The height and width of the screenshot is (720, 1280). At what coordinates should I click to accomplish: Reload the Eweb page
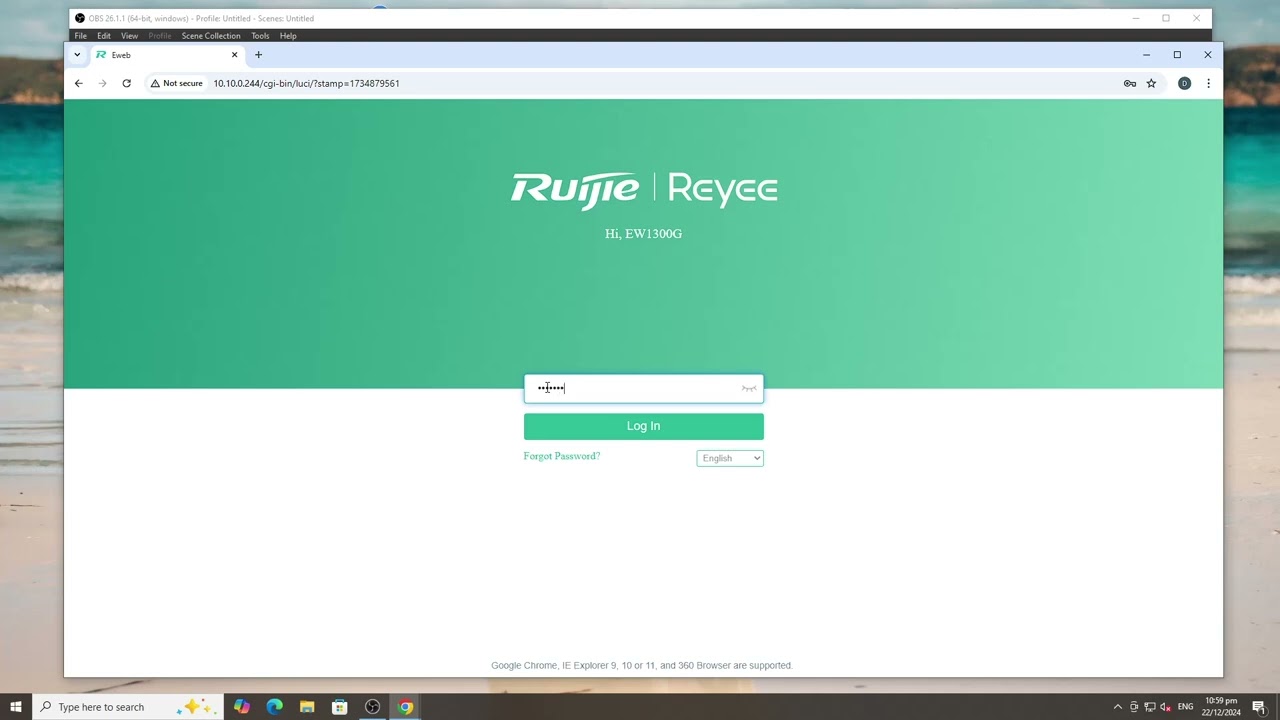point(126,83)
